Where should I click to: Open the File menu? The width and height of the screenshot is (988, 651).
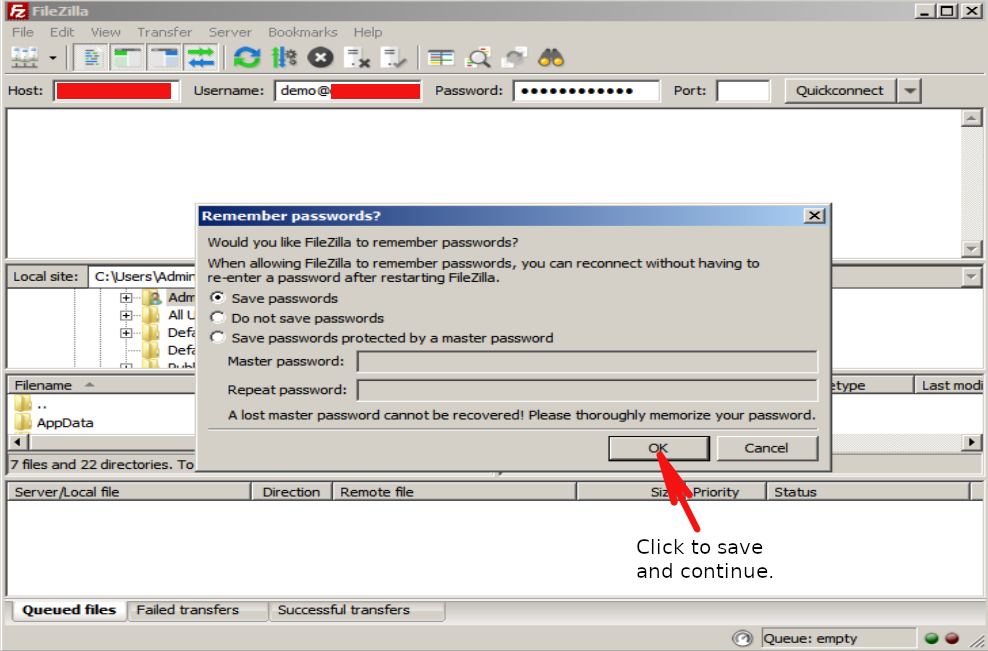coord(23,32)
